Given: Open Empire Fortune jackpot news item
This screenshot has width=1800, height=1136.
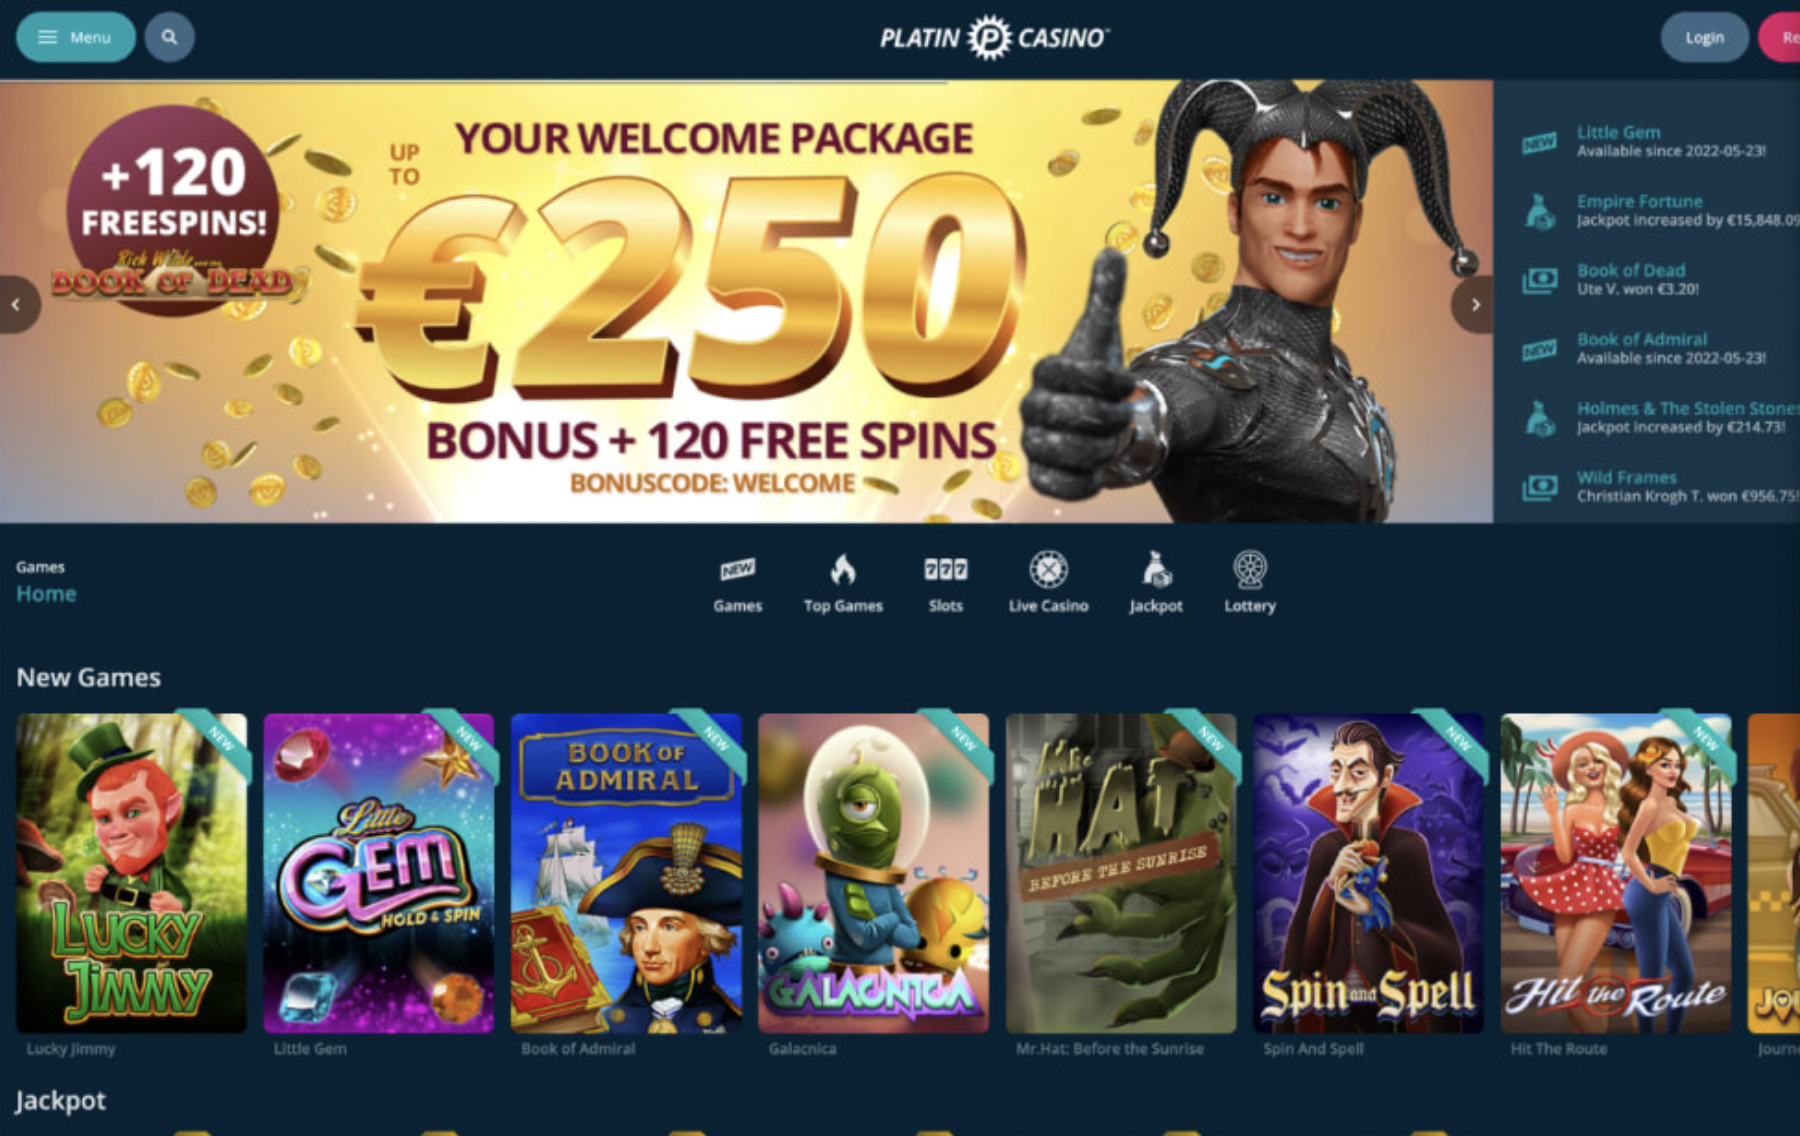Looking at the screenshot, I should click(x=1658, y=210).
